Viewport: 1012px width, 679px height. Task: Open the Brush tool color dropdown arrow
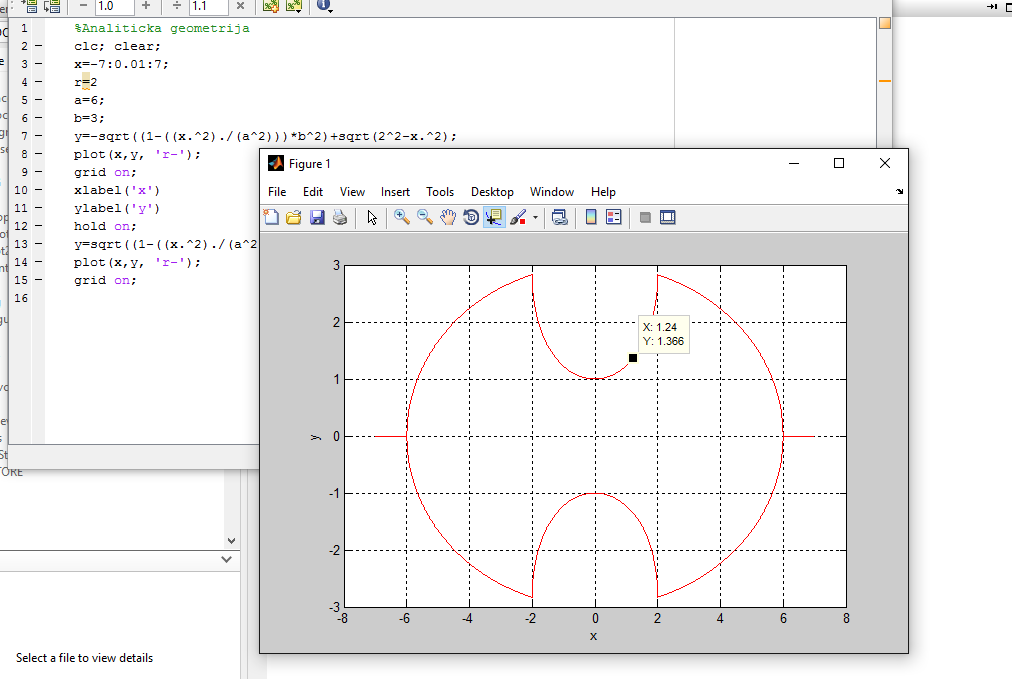pyautogui.click(x=535, y=217)
